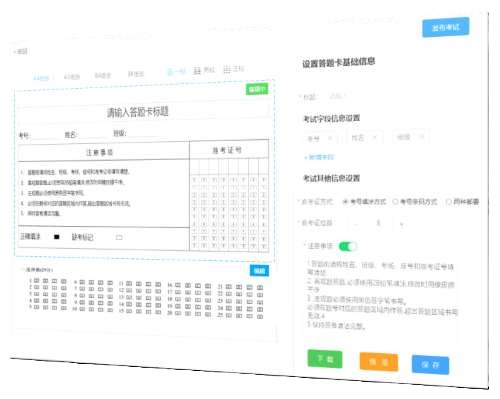Click the green 下载 button

(325, 359)
